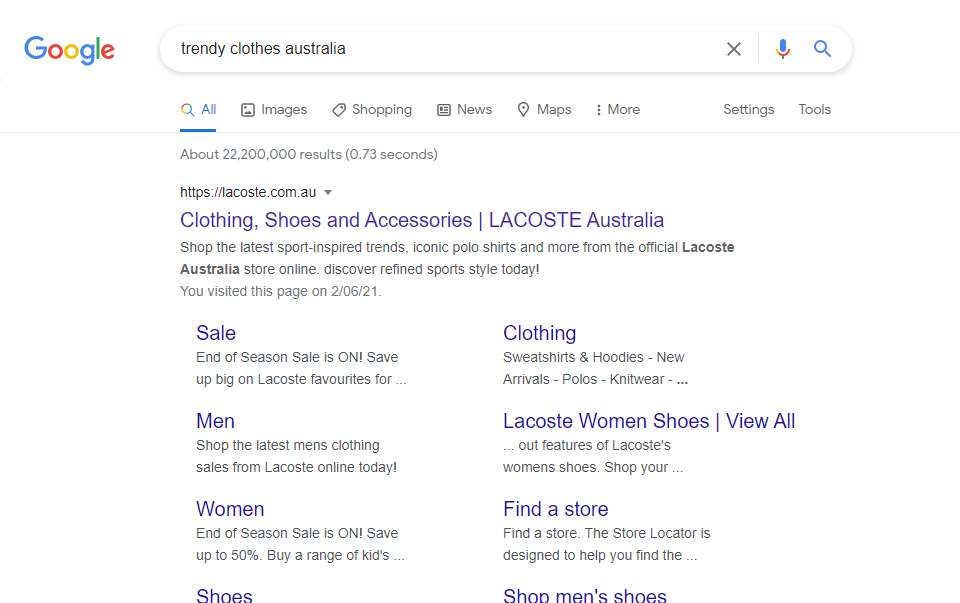Open search Settings
Screen dimensions: 960x603
[x=748, y=110]
